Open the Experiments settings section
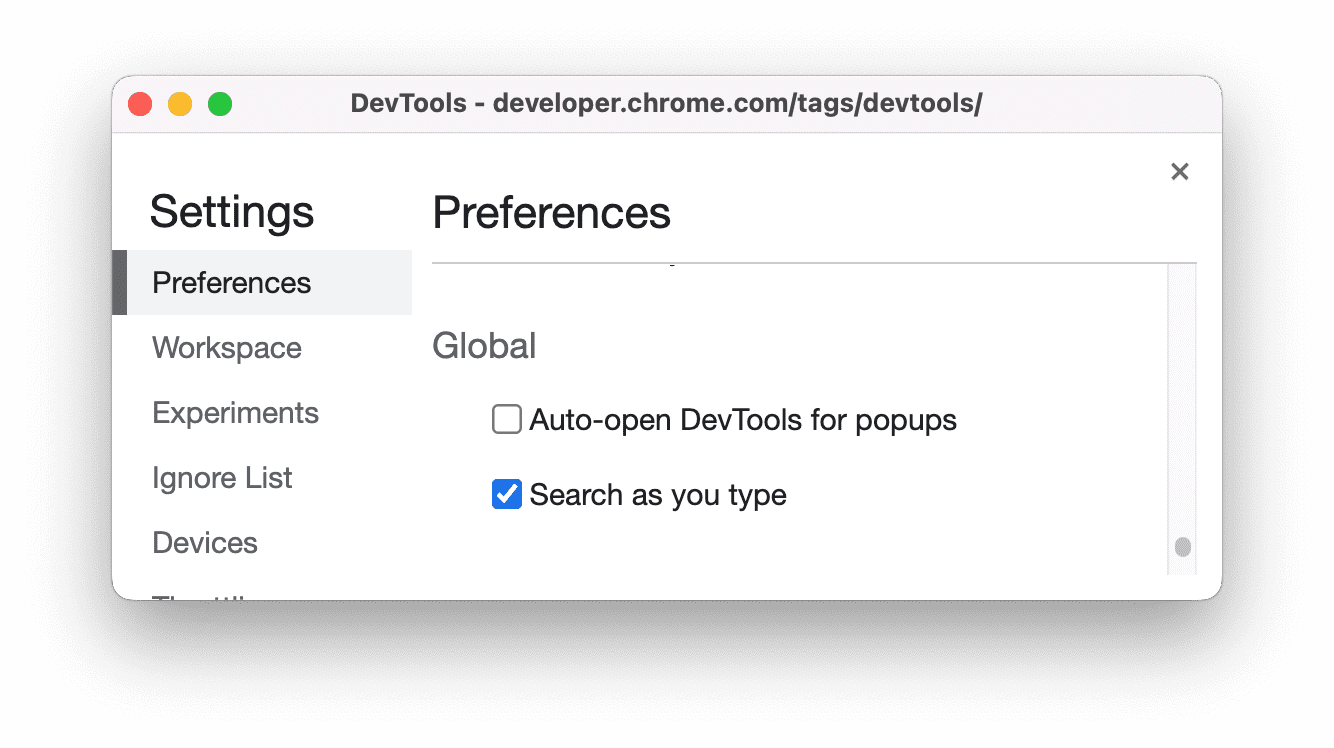The height and width of the screenshot is (748, 1334). click(235, 412)
